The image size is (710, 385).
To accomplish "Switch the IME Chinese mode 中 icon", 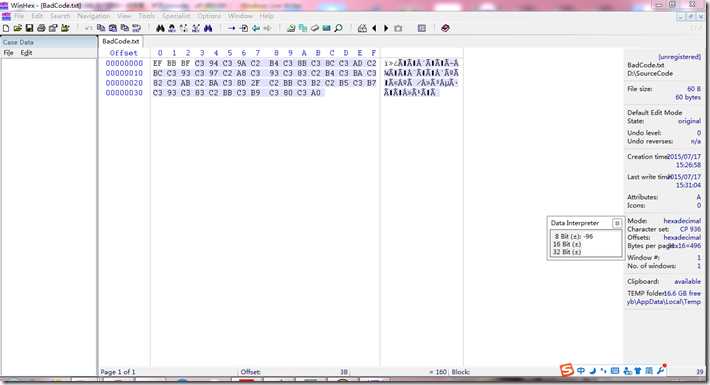I will [581, 371].
